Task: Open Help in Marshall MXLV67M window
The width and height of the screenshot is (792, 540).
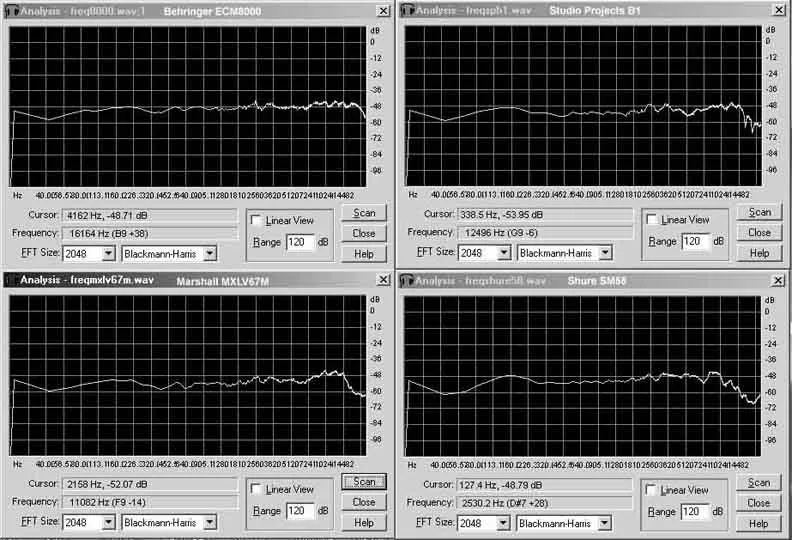Action: click(x=364, y=523)
